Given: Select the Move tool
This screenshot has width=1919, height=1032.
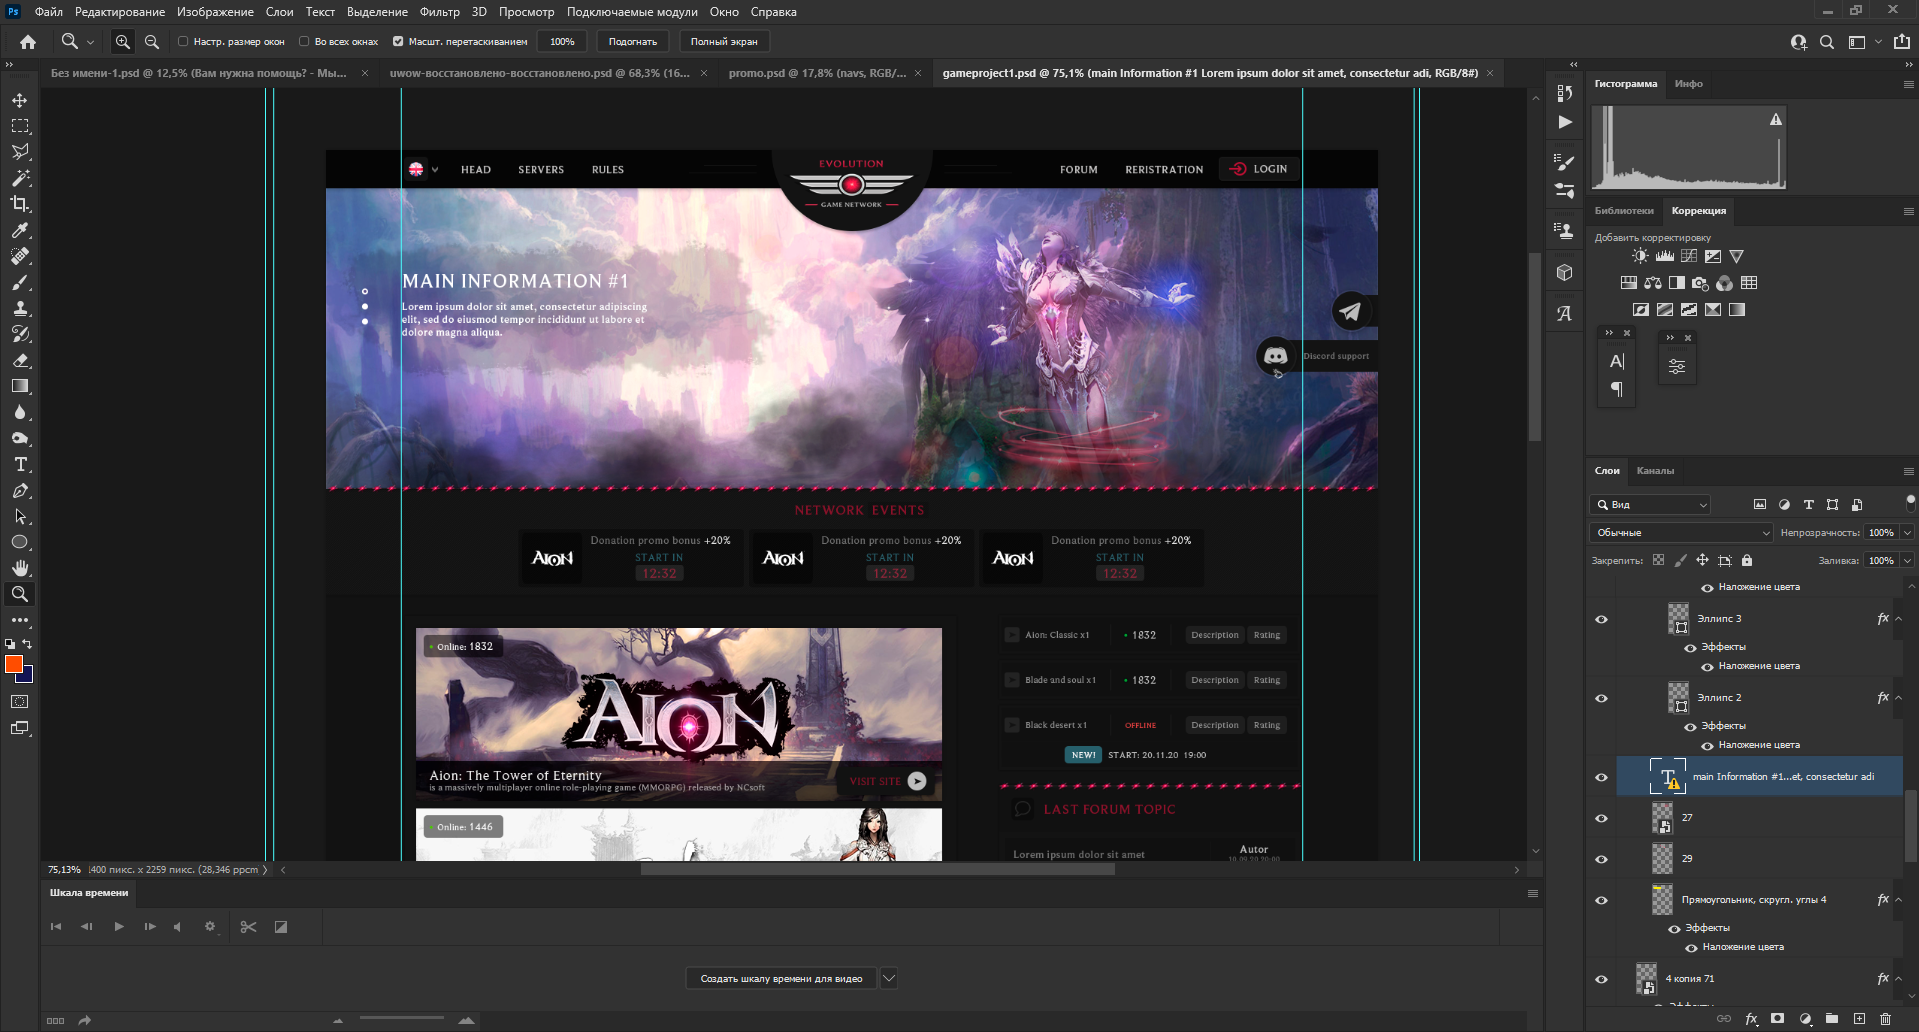Looking at the screenshot, I should point(20,100).
